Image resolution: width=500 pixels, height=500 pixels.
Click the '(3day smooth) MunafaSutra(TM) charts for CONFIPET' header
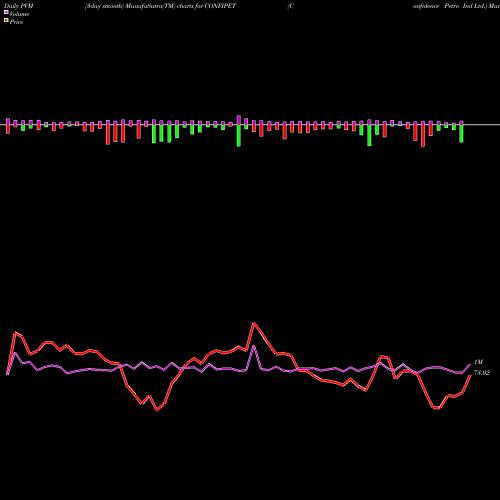click(x=160, y=6)
